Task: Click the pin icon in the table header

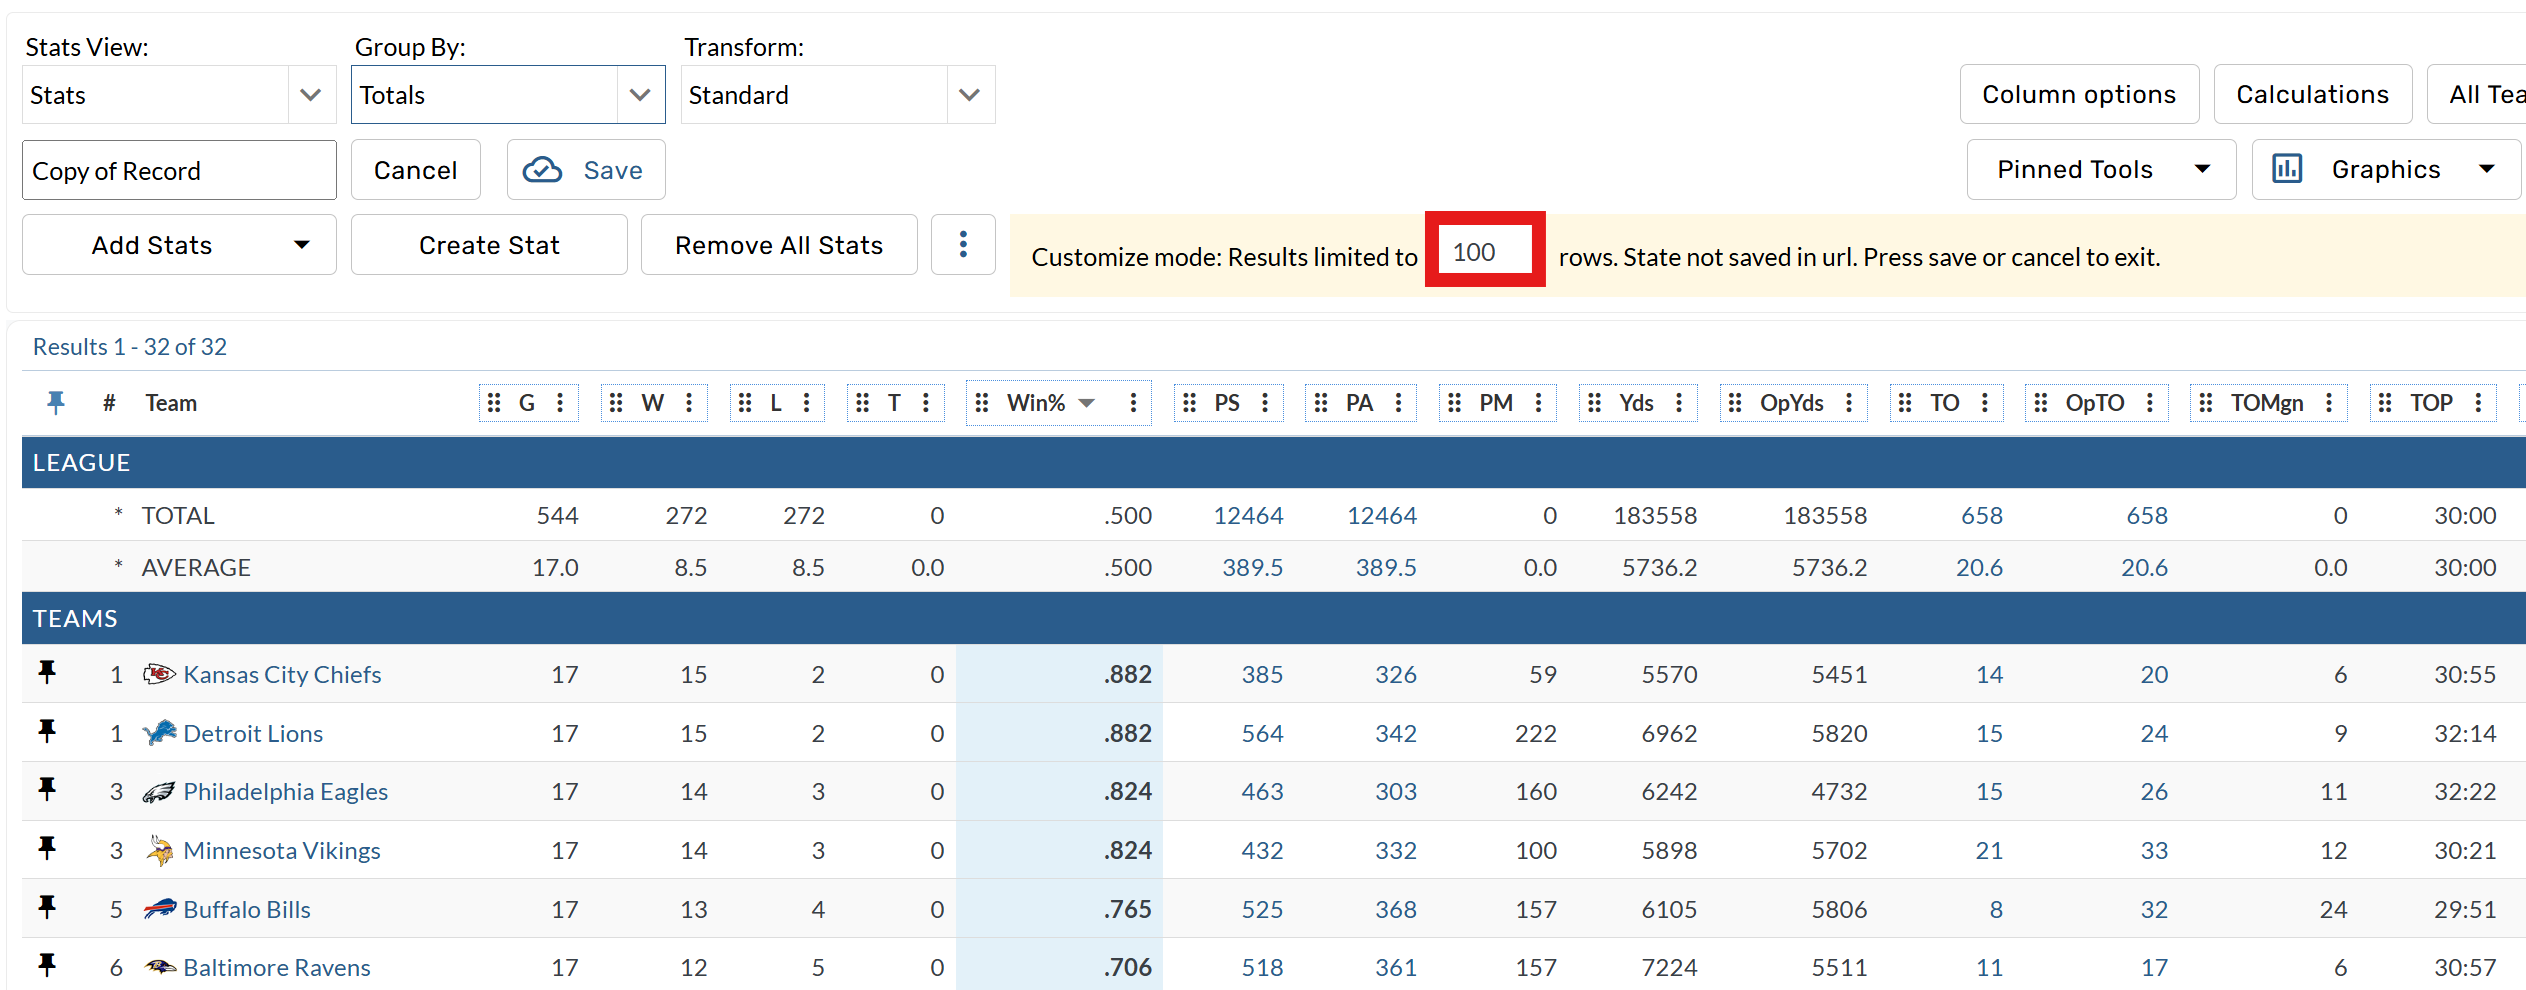Action: [x=56, y=403]
